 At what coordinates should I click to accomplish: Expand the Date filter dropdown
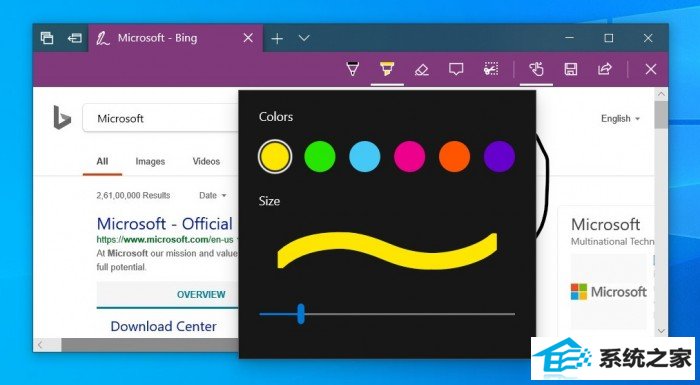click(212, 195)
